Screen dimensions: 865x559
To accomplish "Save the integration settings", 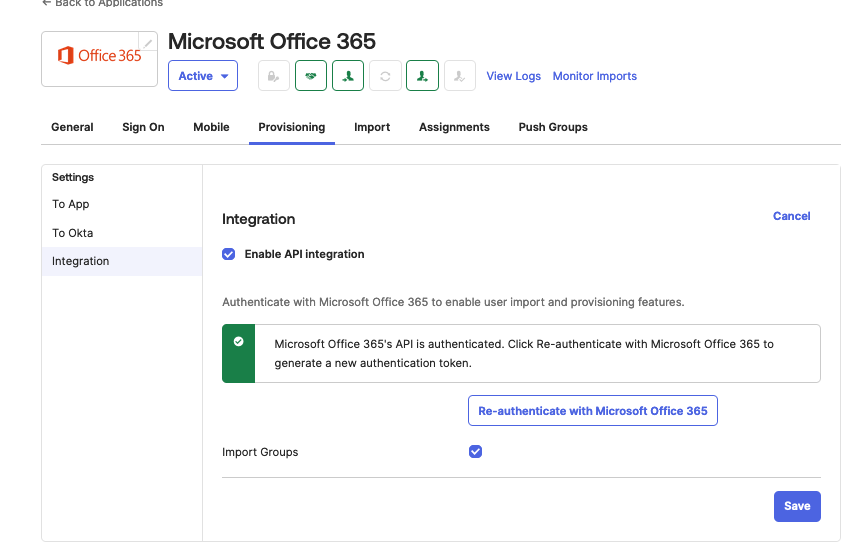I will tap(797, 506).
